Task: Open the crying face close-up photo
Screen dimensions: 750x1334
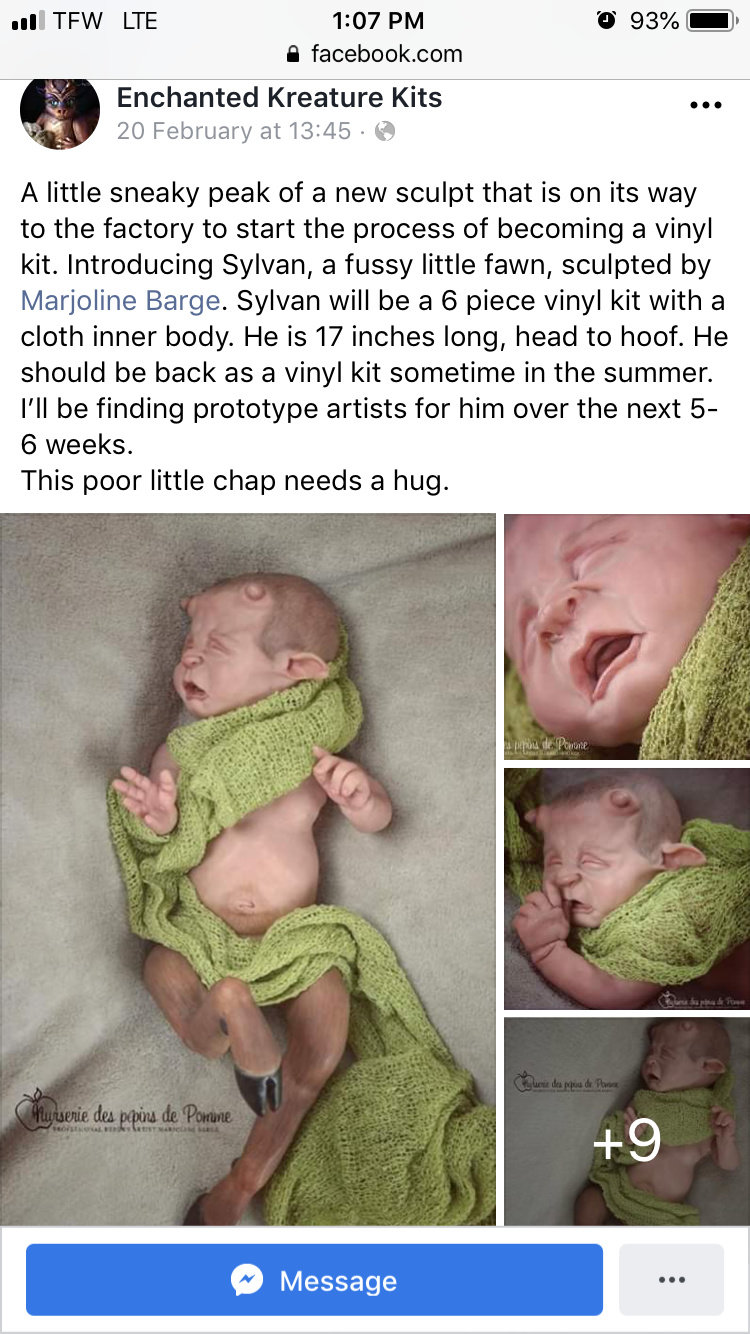Action: tap(627, 636)
